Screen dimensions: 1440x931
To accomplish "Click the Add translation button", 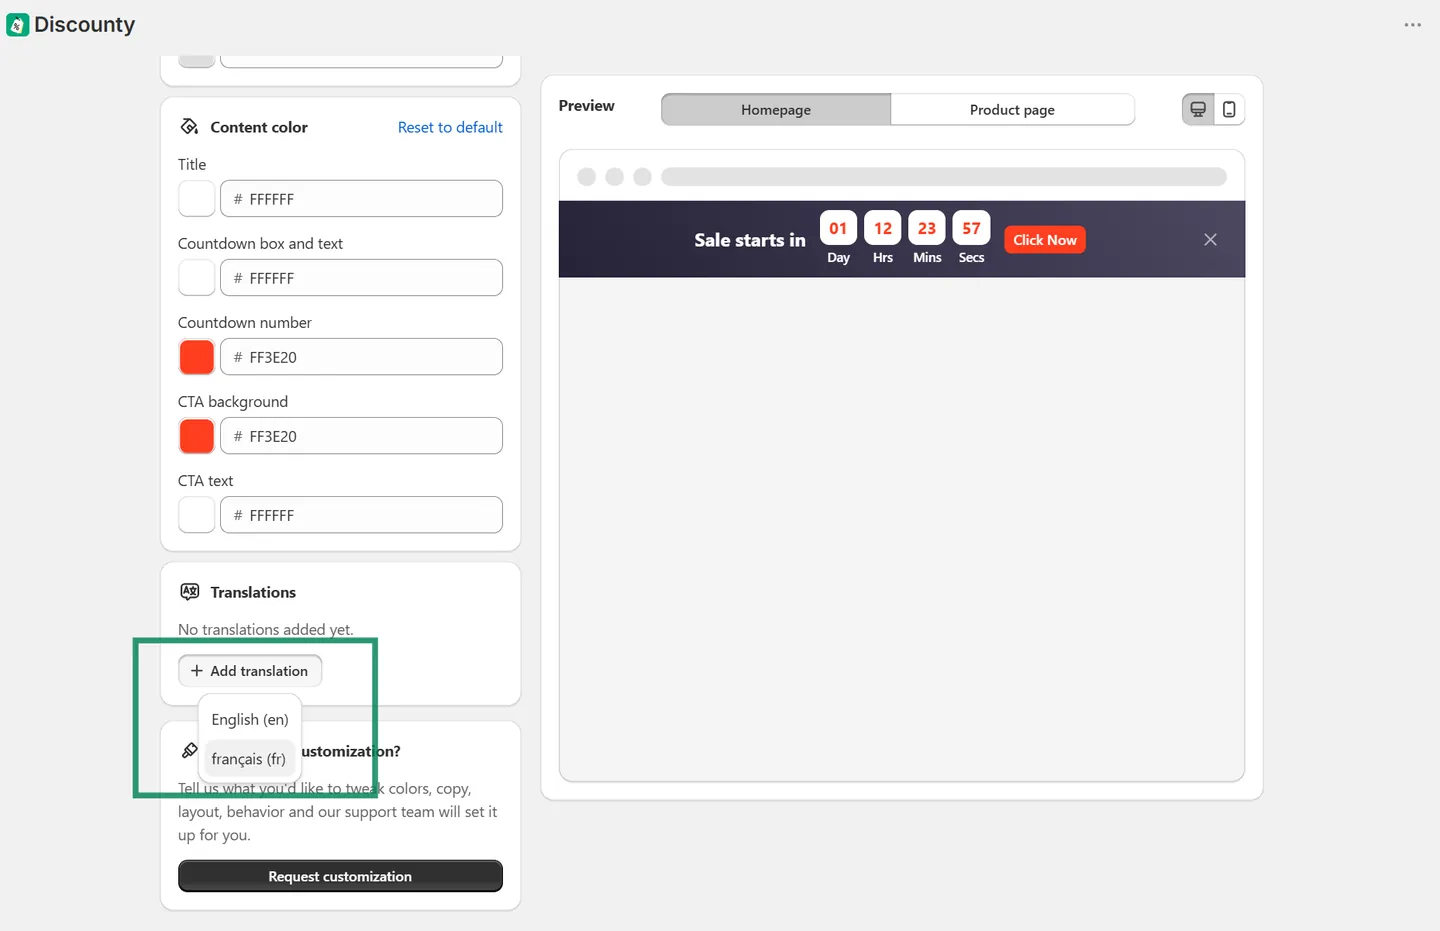I will [250, 671].
